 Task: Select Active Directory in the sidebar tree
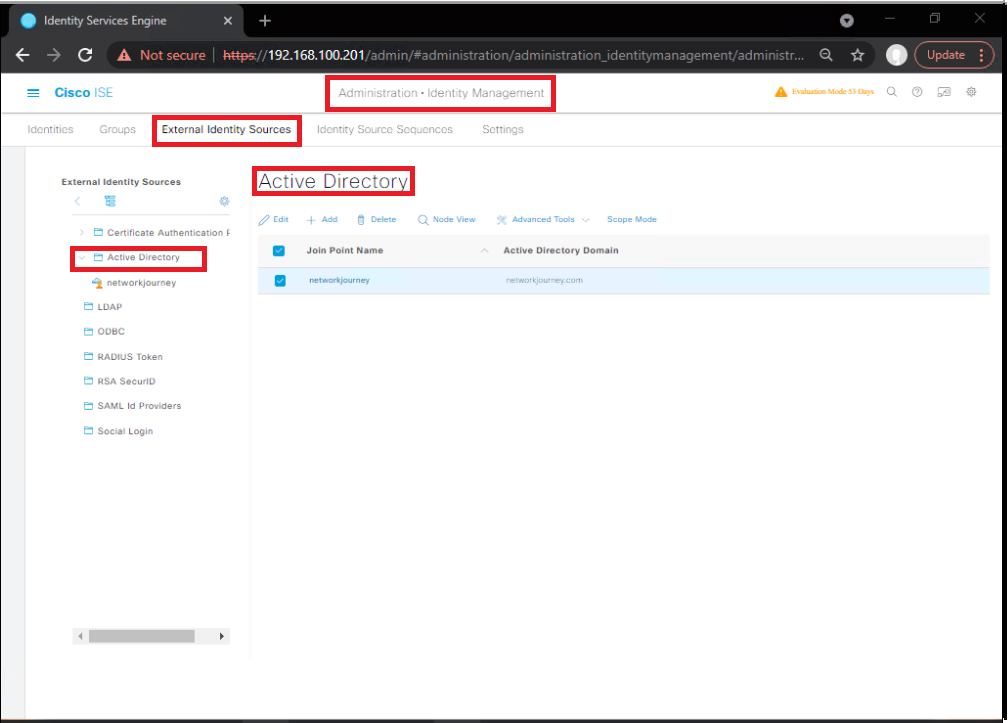click(x=143, y=258)
